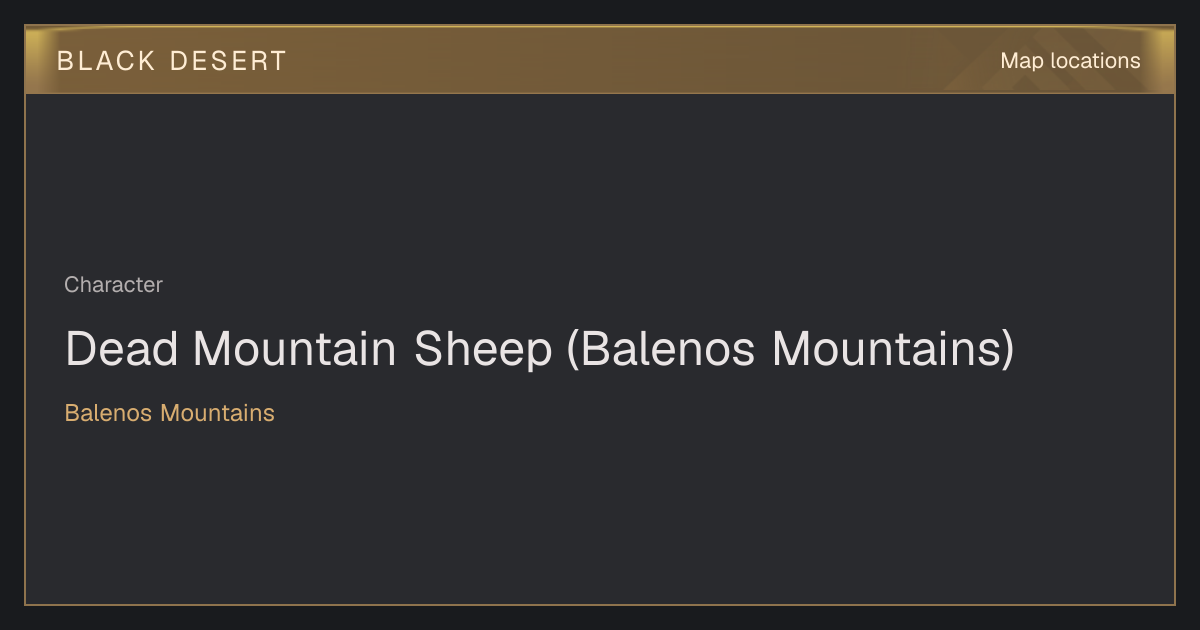The height and width of the screenshot is (630, 1200).
Task: Click the word Sheep in the title
Action: click(484, 350)
